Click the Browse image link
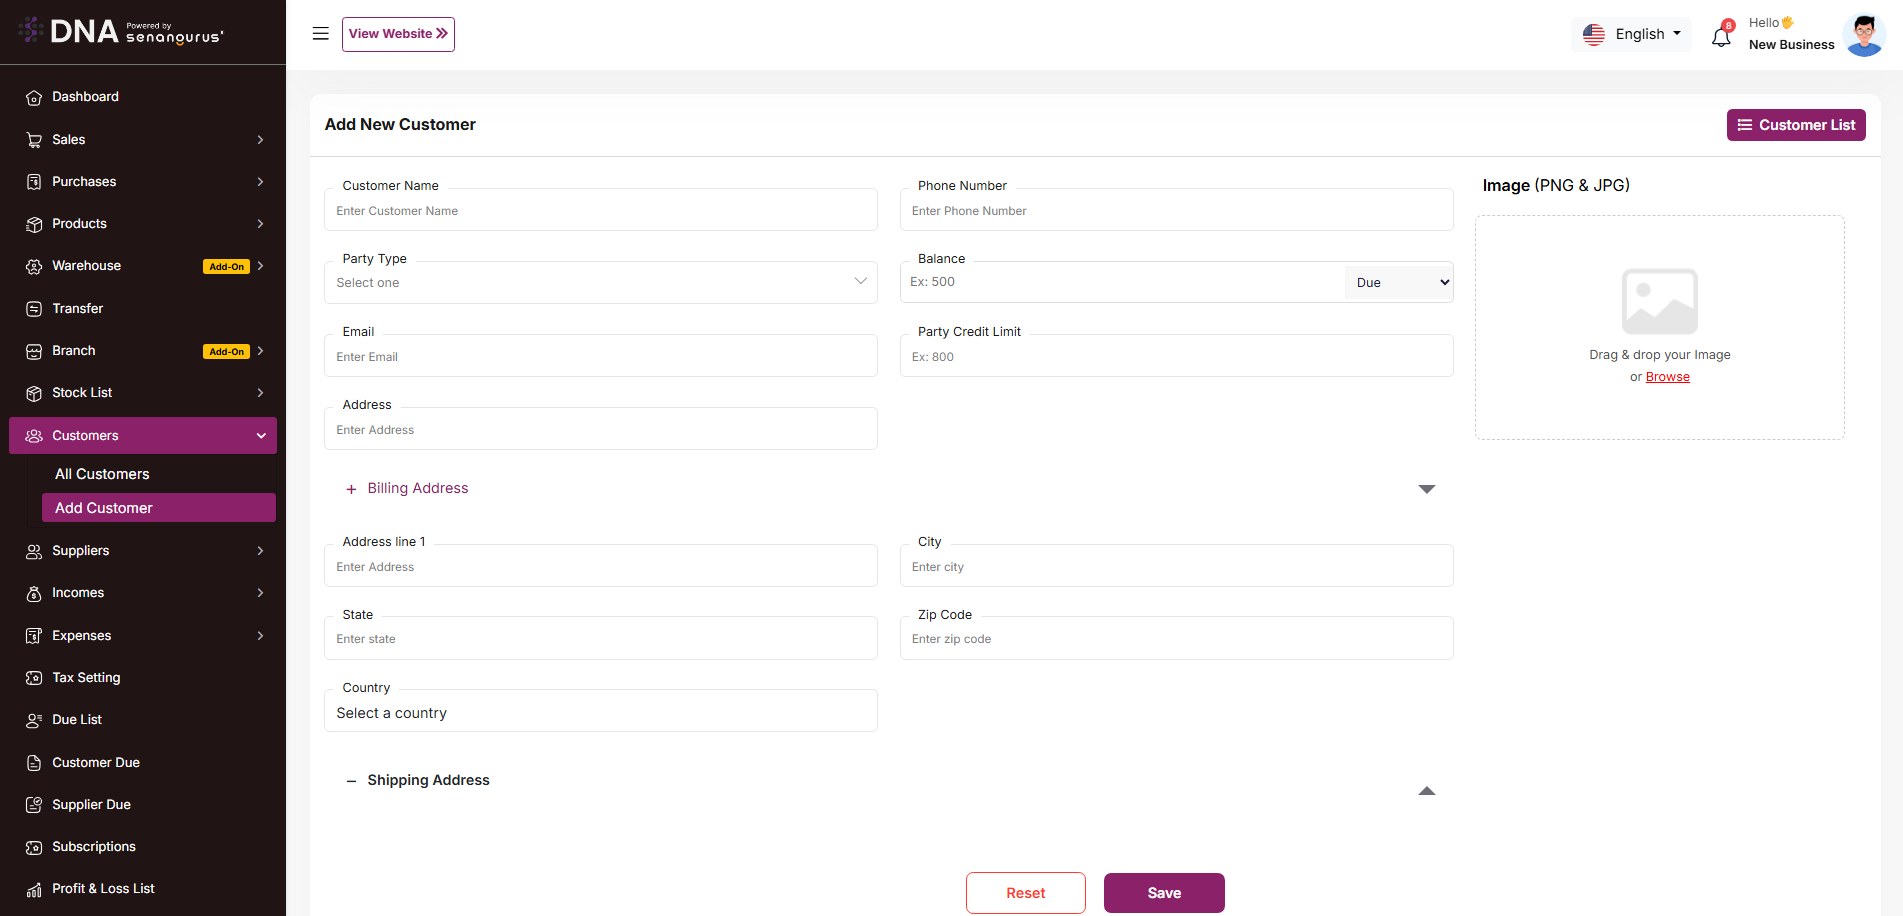The width and height of the screenshot is (1903, 916). click(1667, 377)
